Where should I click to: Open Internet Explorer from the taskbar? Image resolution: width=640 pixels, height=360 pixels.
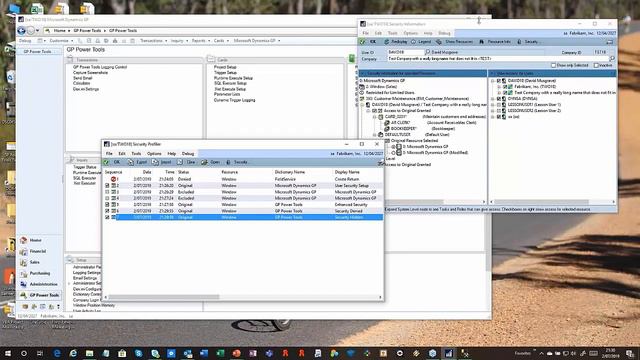(x=73, y=353)
